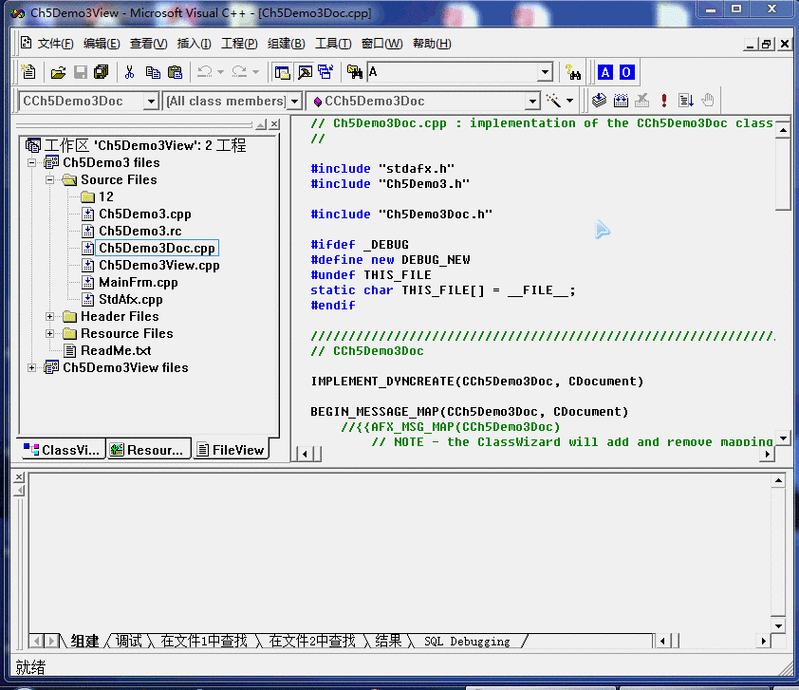Screen dimensions: 799x690
Task: Click the Compile toolbar icon
Action: click(x=599, y=100)
